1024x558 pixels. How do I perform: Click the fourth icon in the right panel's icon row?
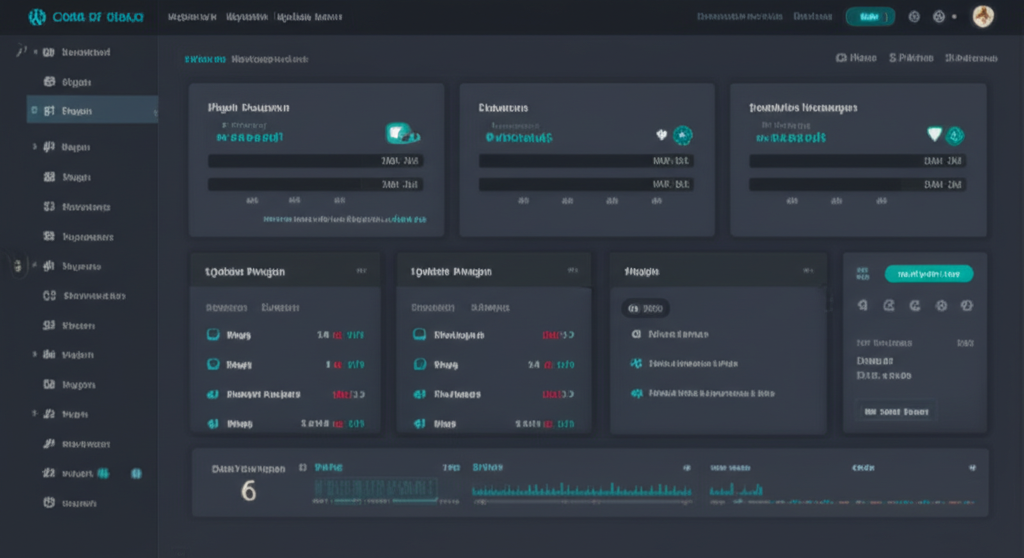point(941,305)
